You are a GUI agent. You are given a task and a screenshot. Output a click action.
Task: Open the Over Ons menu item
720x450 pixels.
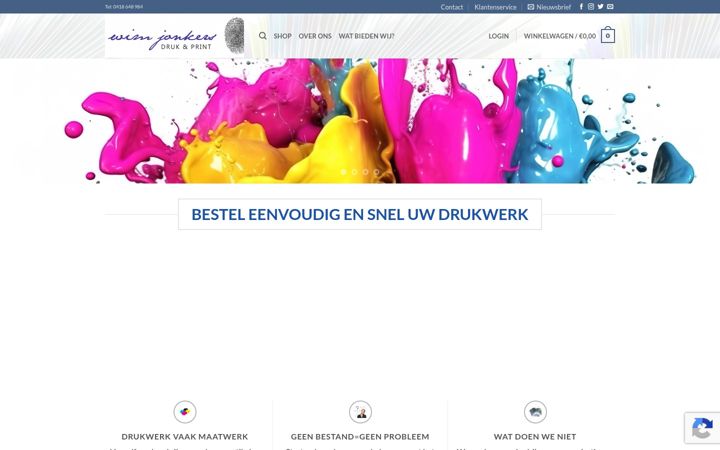coord(315,36)
